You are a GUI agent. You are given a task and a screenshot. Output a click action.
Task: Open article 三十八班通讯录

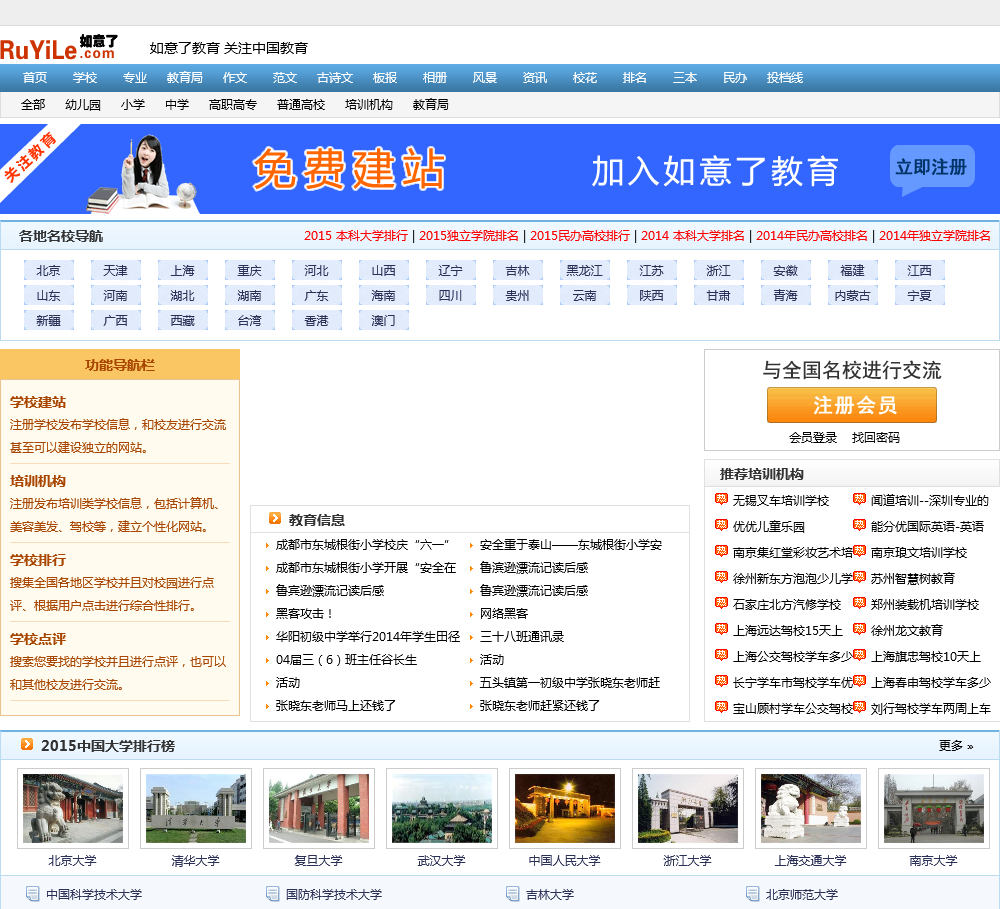click(522, 637)
